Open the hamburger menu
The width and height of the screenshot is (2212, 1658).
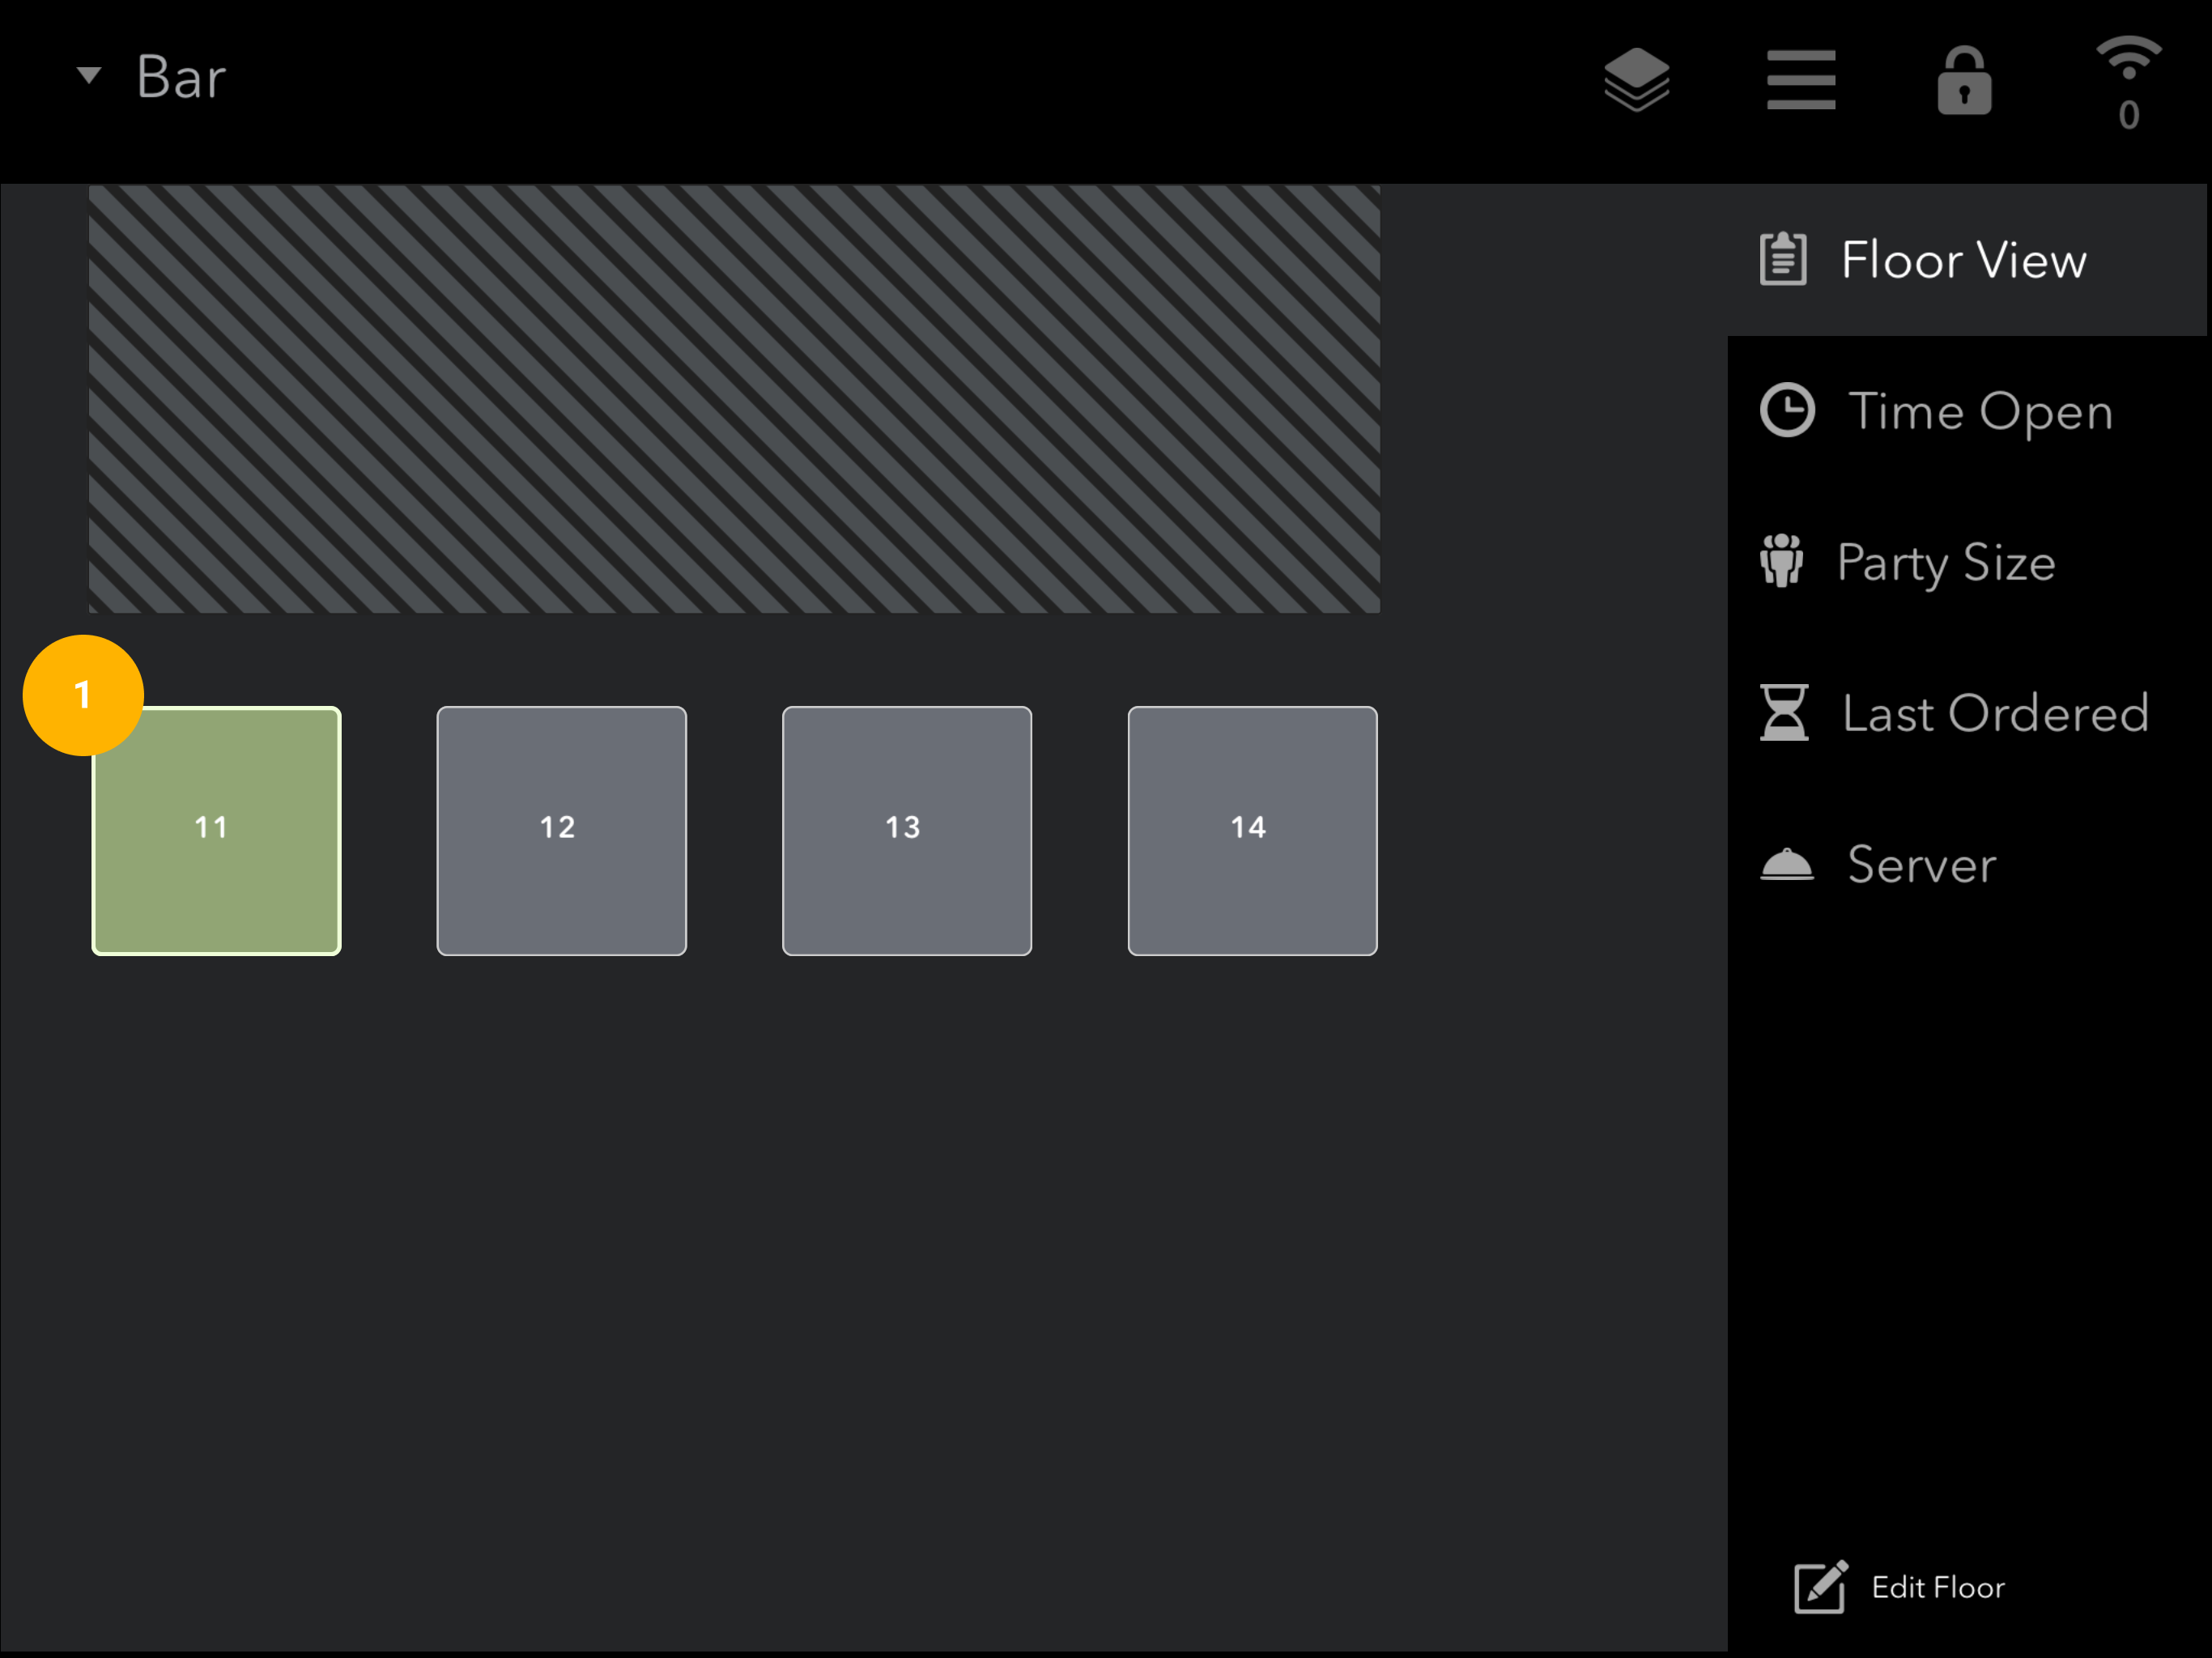click(x=1801, y=79)
